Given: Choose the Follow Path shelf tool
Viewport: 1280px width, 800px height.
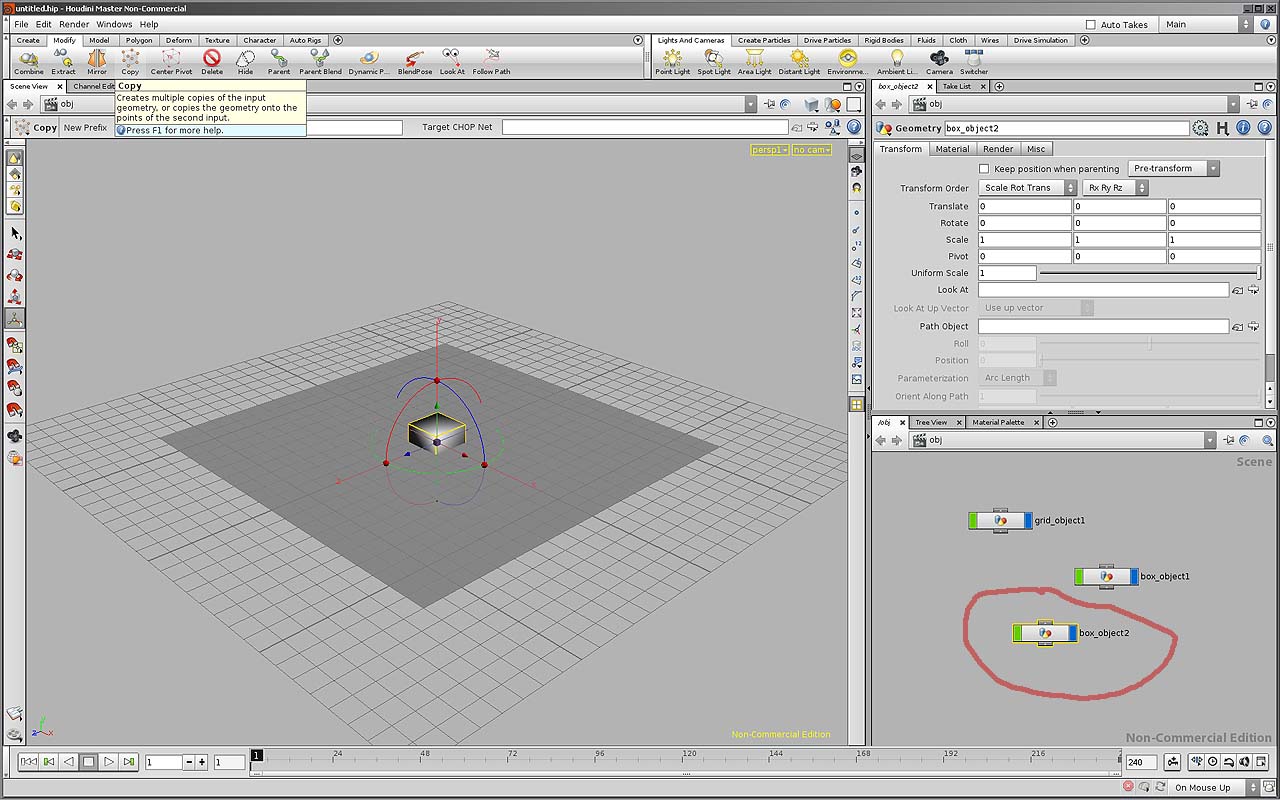Looking at the screenshot, I should (x=491, y=62).
